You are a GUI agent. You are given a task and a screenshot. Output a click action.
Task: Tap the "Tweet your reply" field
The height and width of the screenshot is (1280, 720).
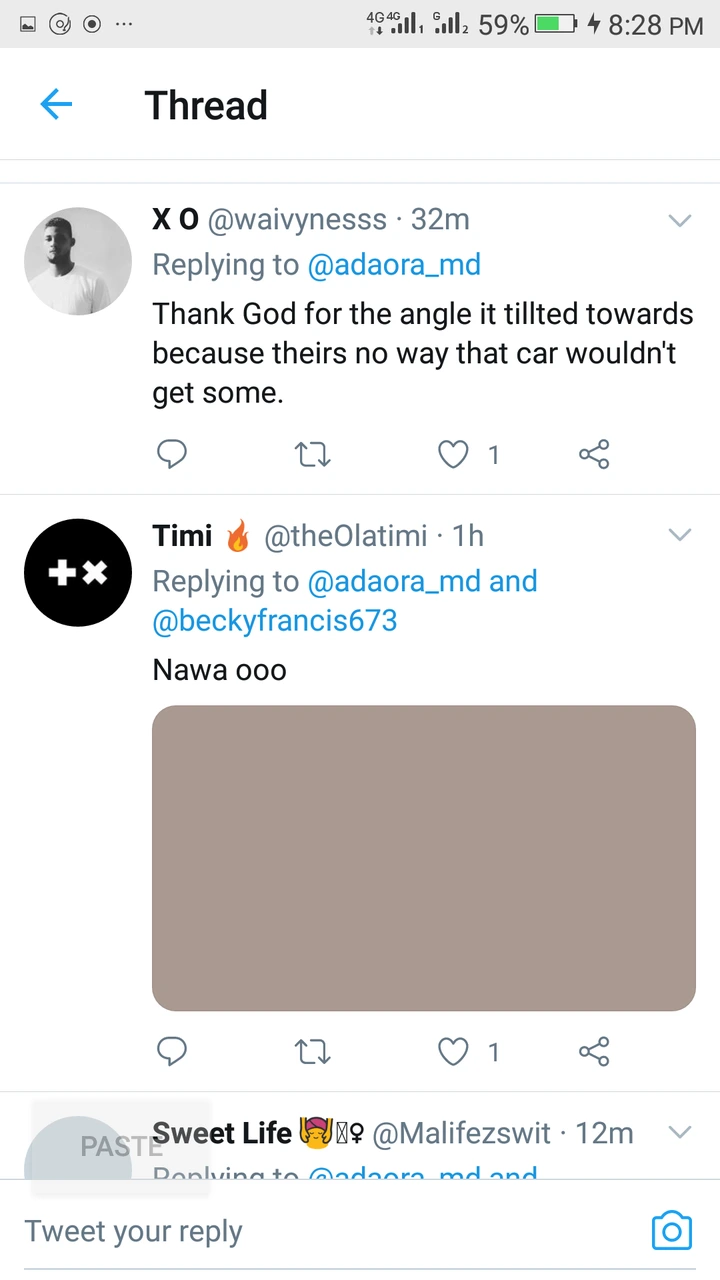click(300, 1231)
